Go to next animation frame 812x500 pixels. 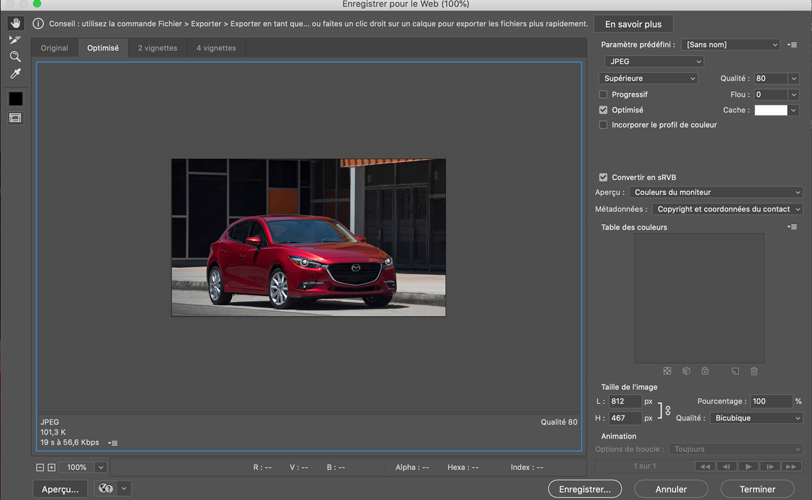click(770, 466)
